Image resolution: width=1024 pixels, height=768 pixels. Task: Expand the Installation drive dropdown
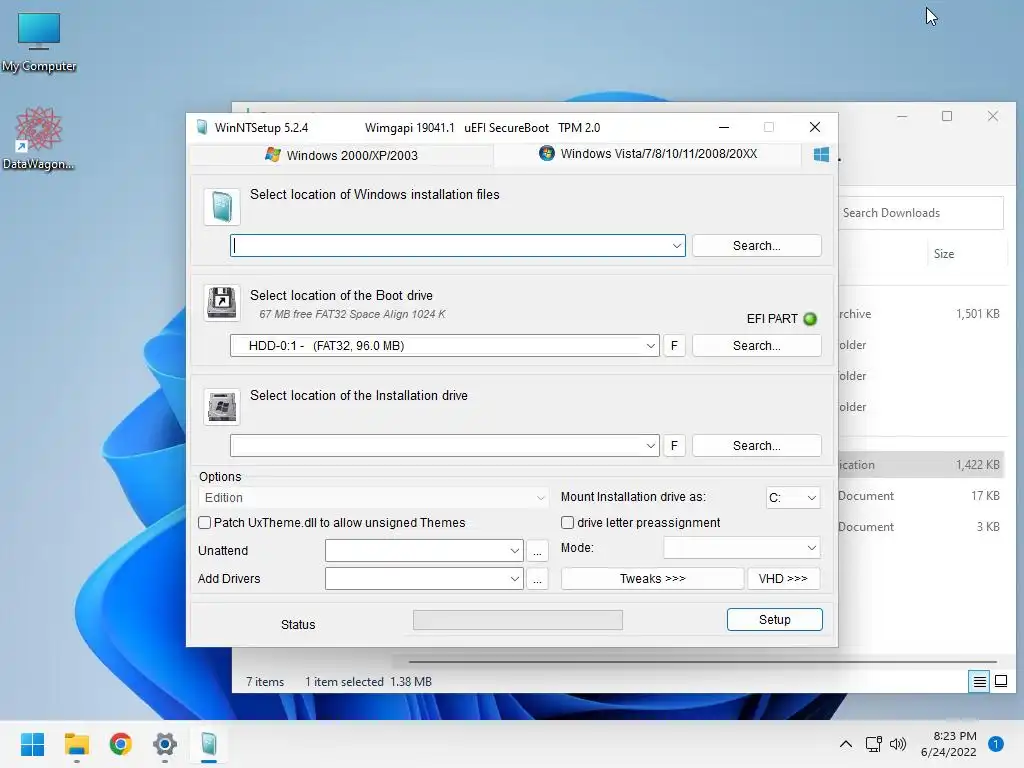pos(650,445)
